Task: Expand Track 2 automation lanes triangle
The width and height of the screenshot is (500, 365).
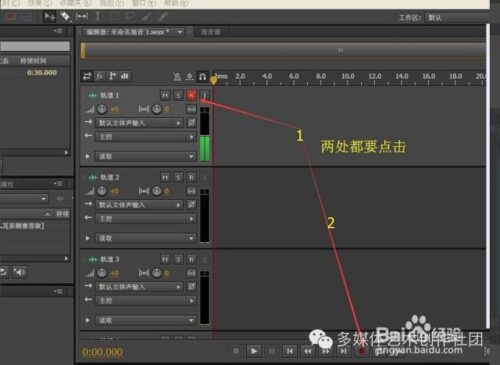Action: coord(88,238)
